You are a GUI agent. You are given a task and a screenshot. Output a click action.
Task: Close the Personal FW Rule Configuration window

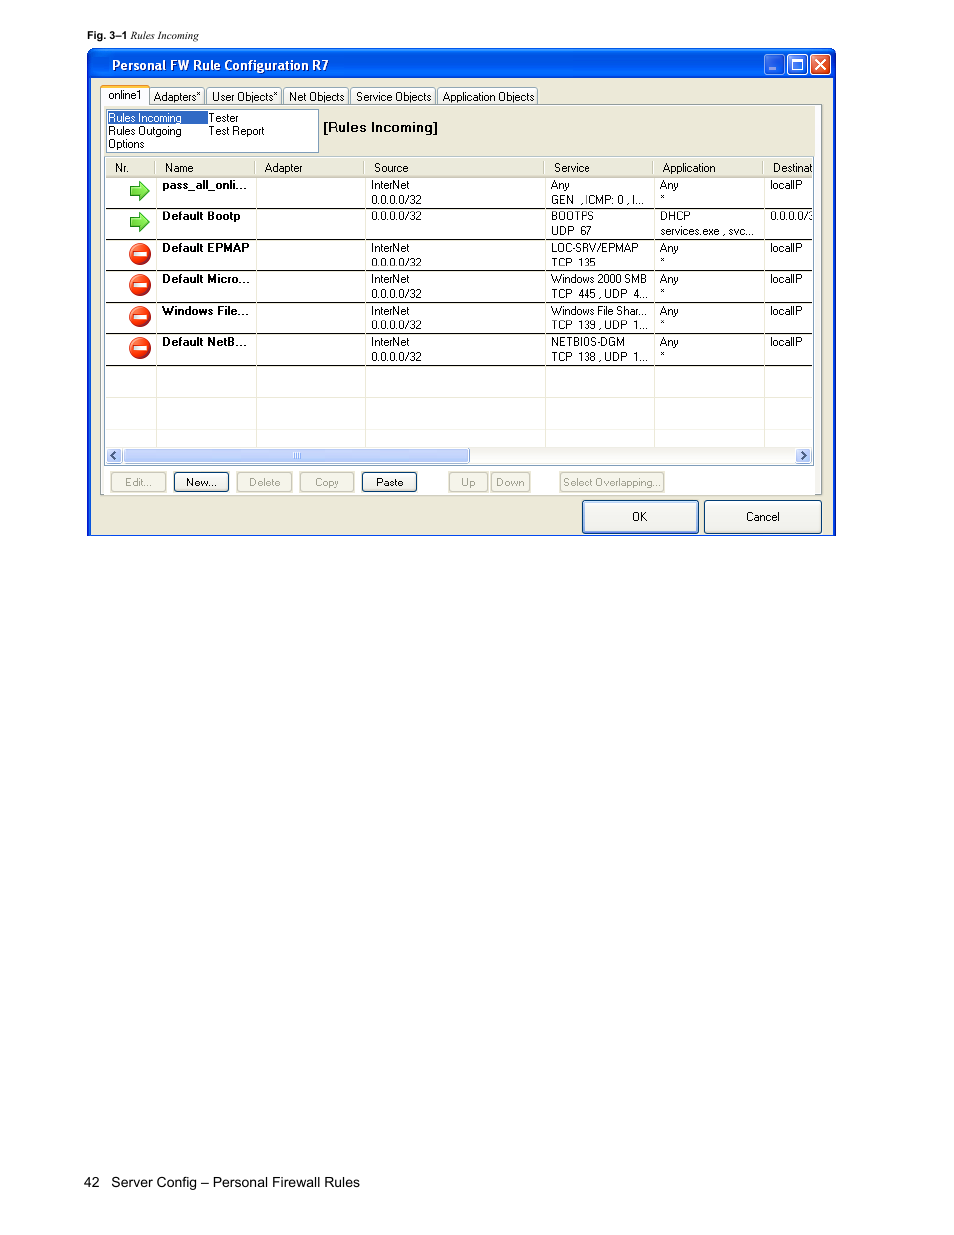pyautogui.click(x=820, y=65)
